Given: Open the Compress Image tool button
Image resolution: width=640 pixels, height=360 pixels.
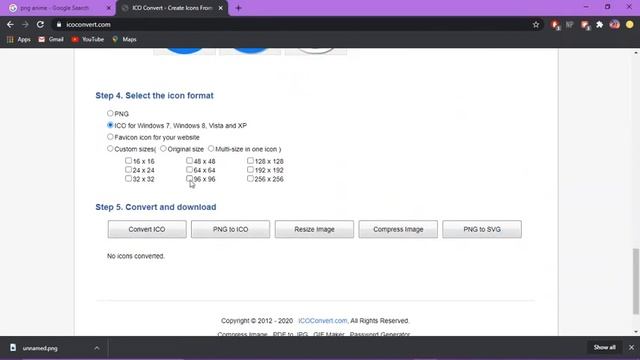Looking at the screenshot, I should (x=398, y=229).
